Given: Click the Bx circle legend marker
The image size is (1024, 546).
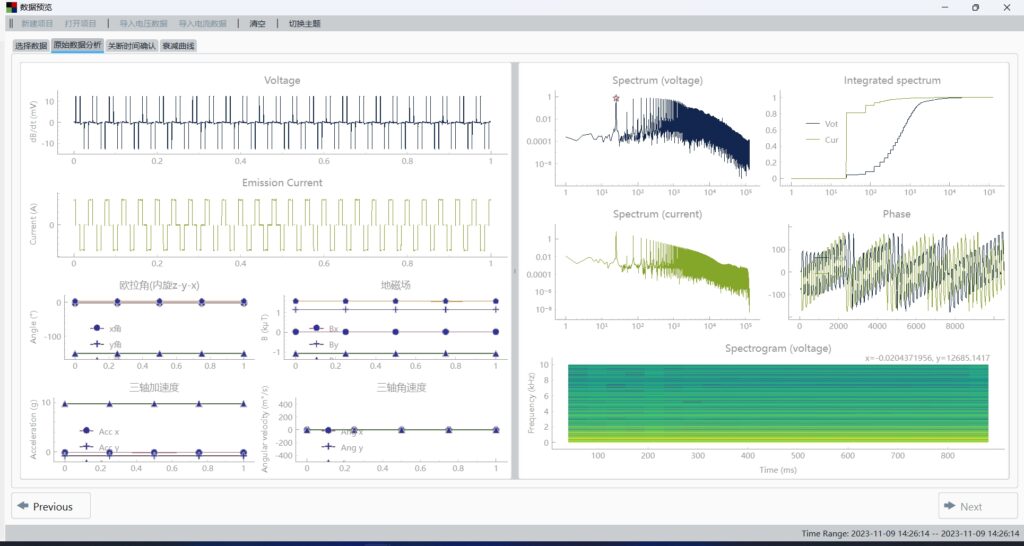Looking at the screenshot, I should [x=316, y=328].
